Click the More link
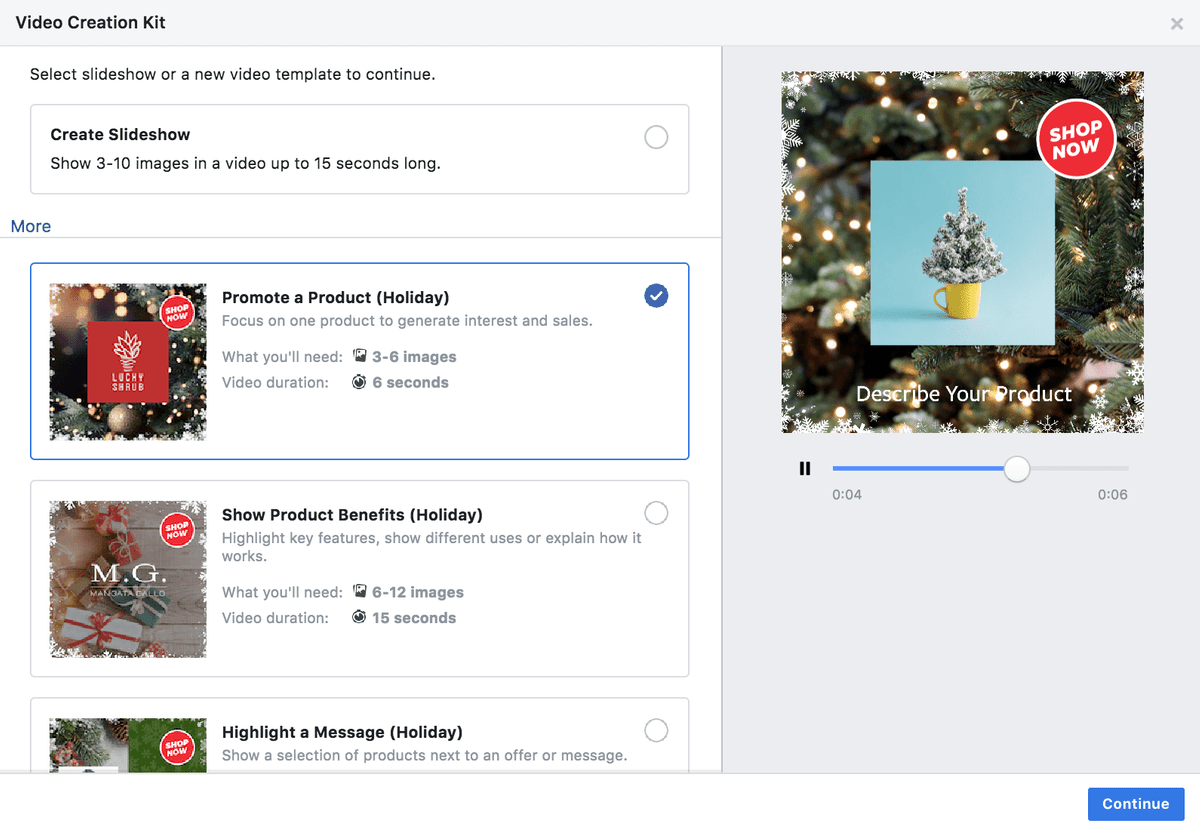The width and height of the screenshot is (1200, 835). click(x=31, y=226)
